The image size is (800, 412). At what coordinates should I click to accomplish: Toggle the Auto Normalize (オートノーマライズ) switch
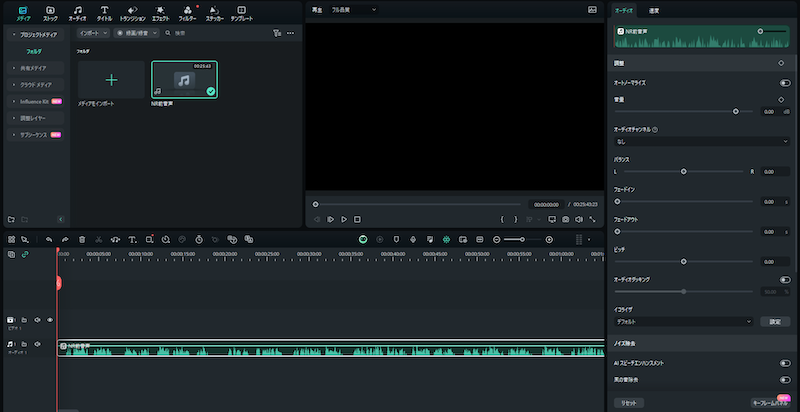click(x=785, y=83)
